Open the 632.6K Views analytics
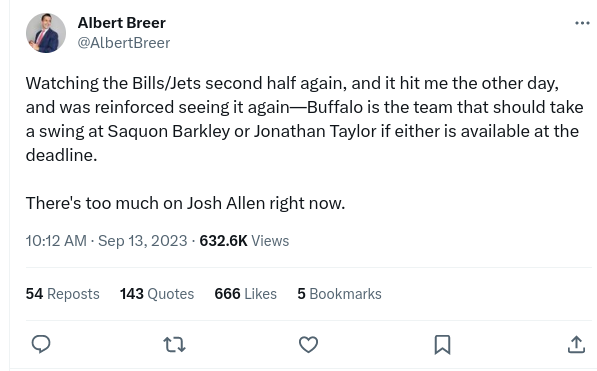 [244, 241]
